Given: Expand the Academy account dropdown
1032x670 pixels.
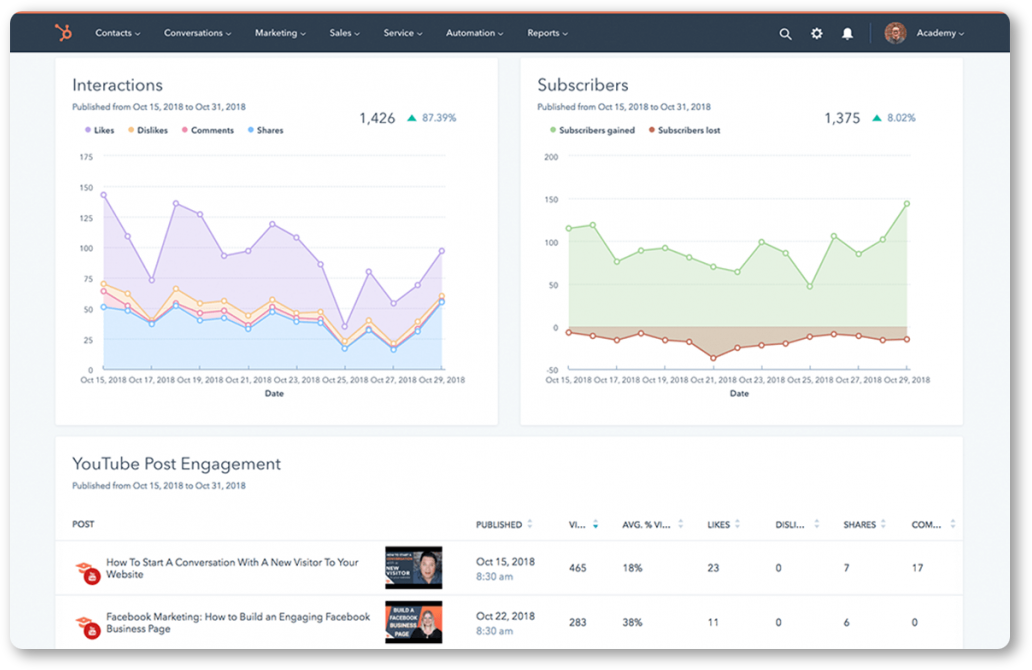Looking at the screenshot, I should point(940,33).
